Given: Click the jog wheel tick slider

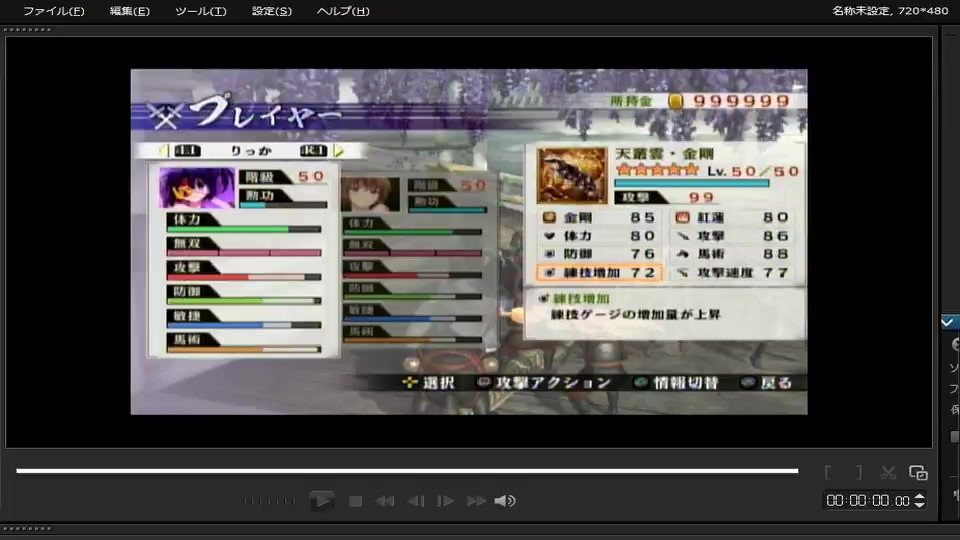Looking at the screenshot, I should point(269,501).
